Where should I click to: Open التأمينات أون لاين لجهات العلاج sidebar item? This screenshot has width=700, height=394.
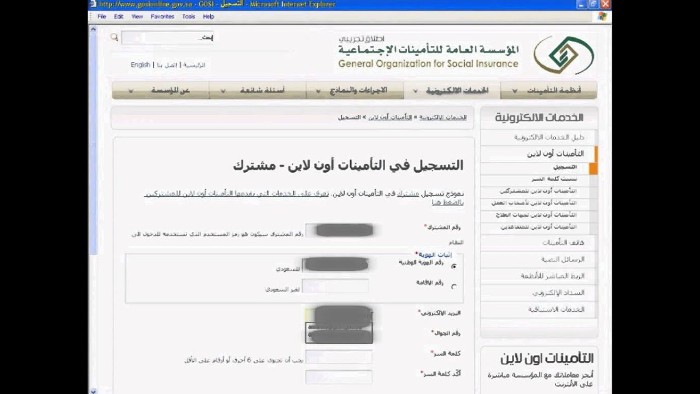536,215
